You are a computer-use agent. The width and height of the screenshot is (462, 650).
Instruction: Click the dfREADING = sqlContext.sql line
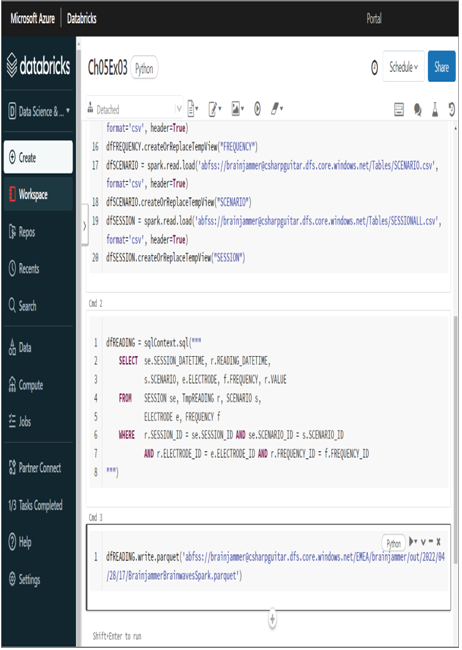[x=153, y=342]
